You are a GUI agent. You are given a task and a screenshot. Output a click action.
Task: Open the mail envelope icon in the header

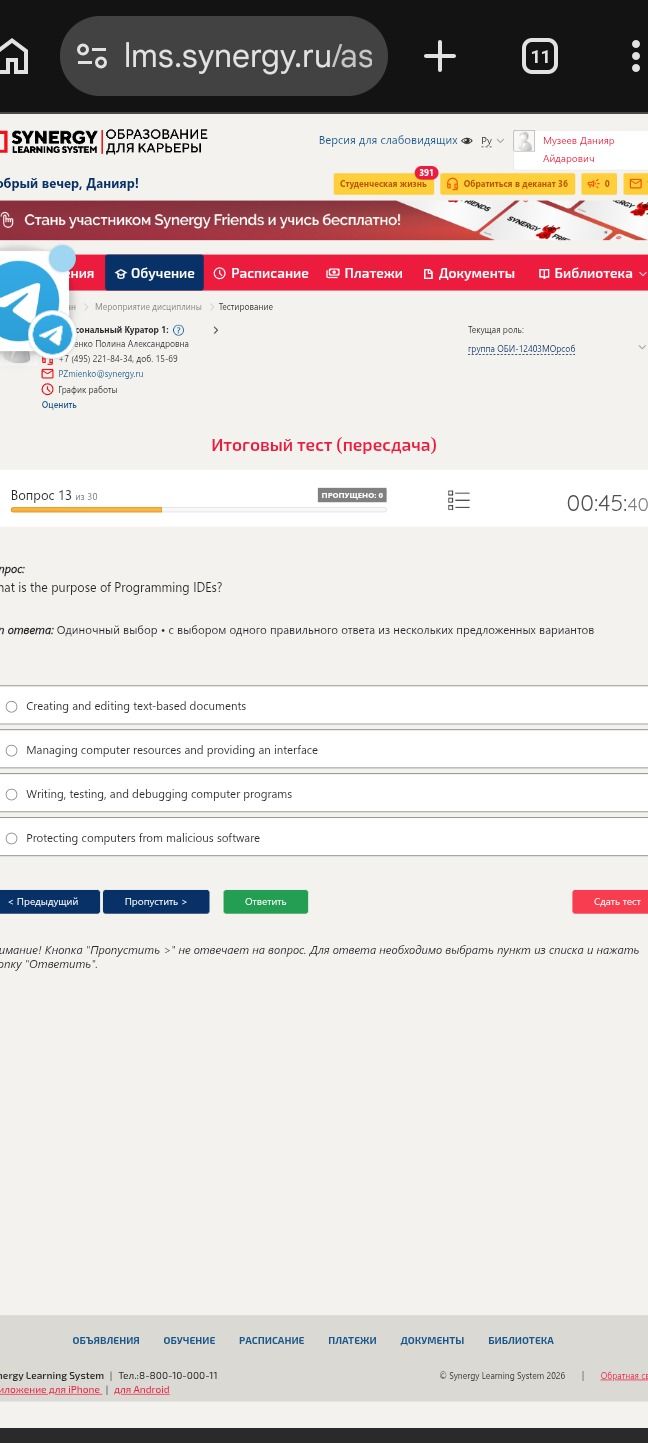tap(636, 184)
